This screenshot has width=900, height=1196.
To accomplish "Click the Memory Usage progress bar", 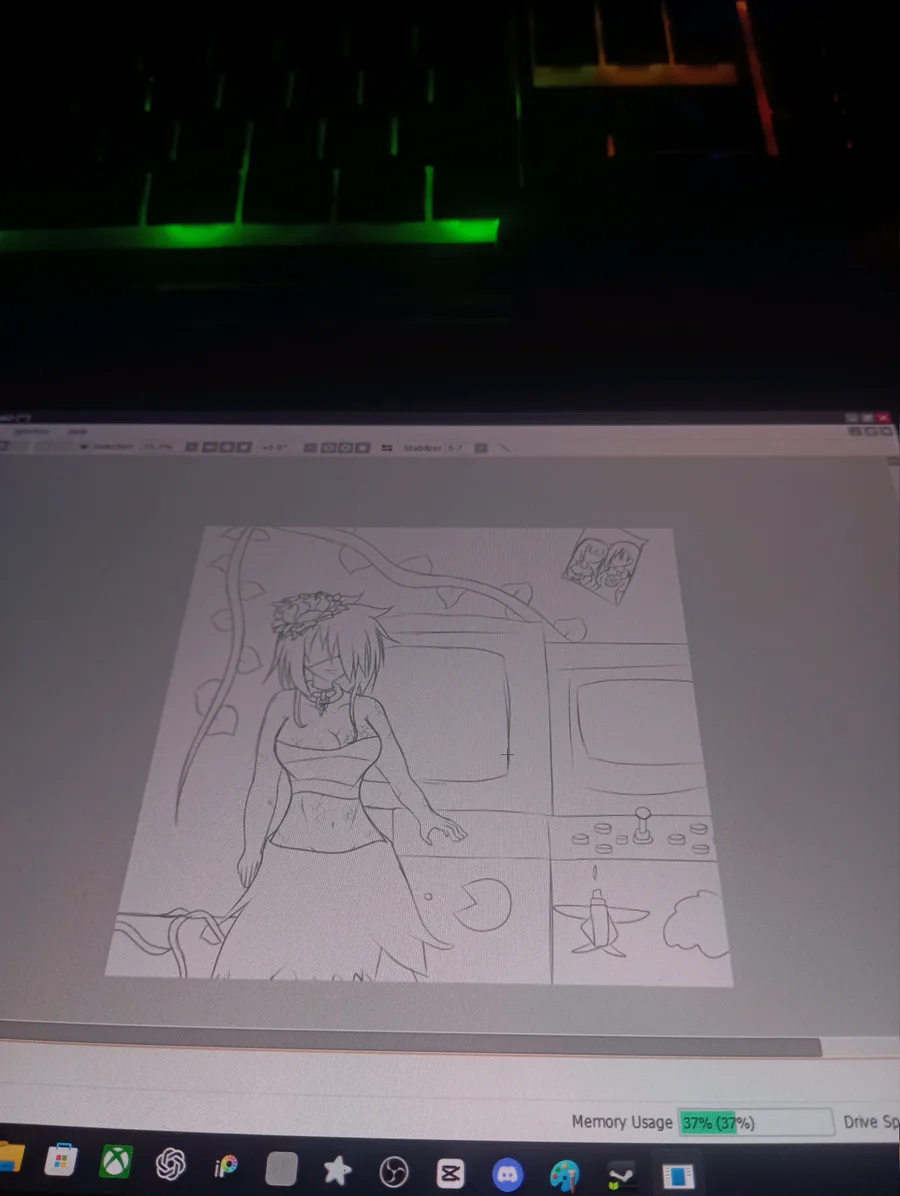I will tap(756, 1123).
